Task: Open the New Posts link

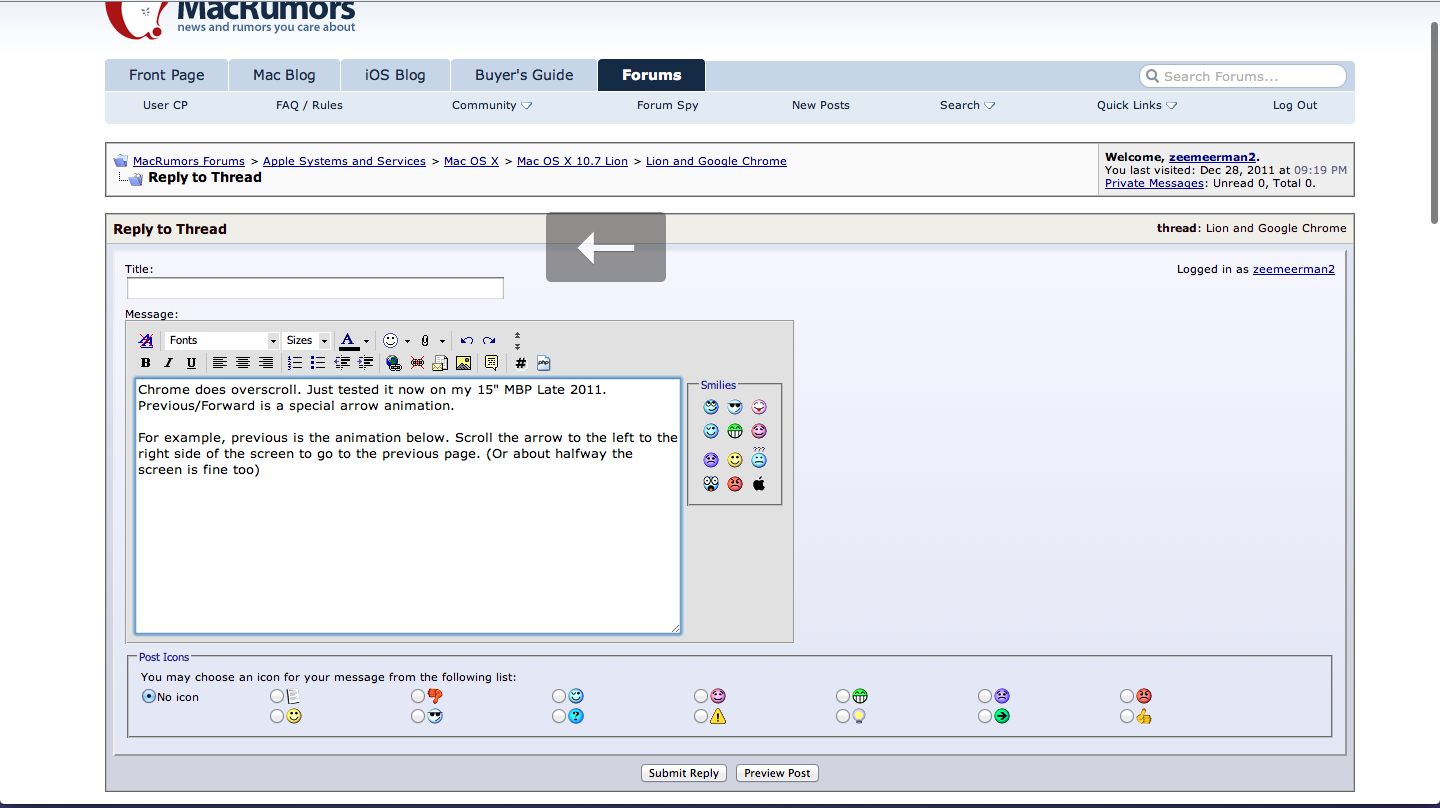Action: (x=821, y=105)
